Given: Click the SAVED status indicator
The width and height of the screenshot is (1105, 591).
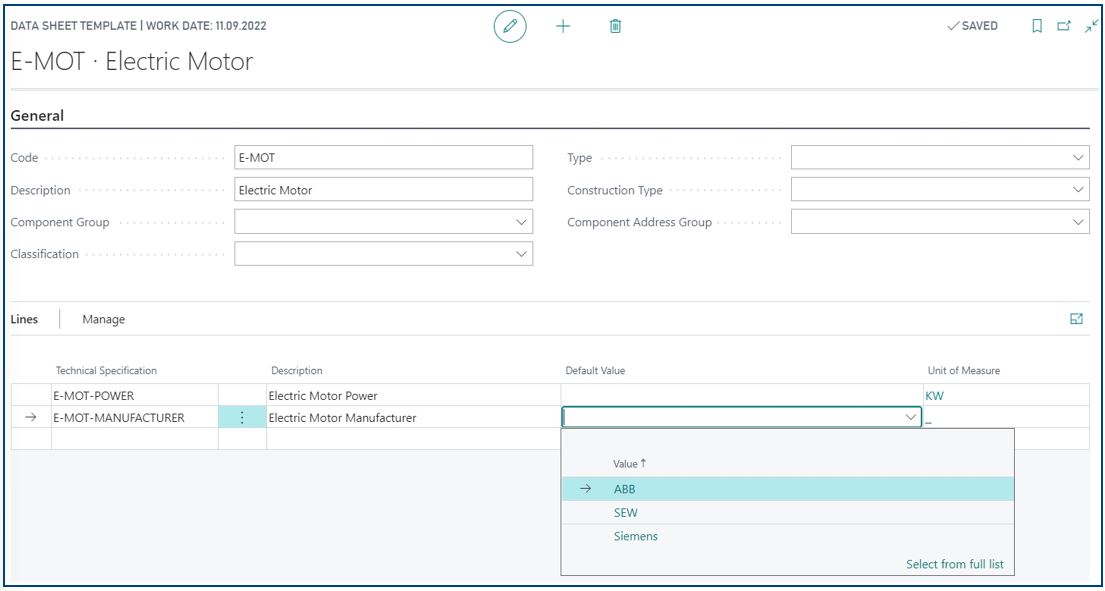Looking at the screenshot, I should pos(973,26).
